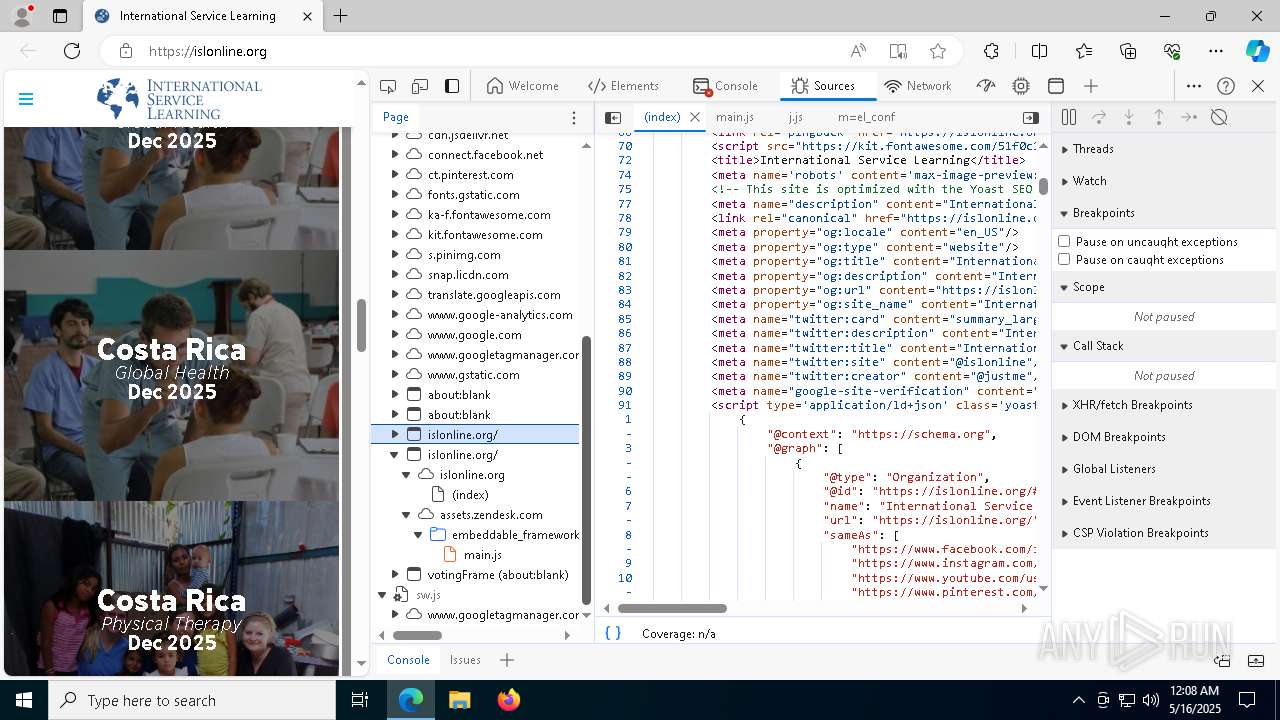Viewport: 1280px width, 720px height.
Task: Open the Performance tool icon
Action: pos(986,86)
